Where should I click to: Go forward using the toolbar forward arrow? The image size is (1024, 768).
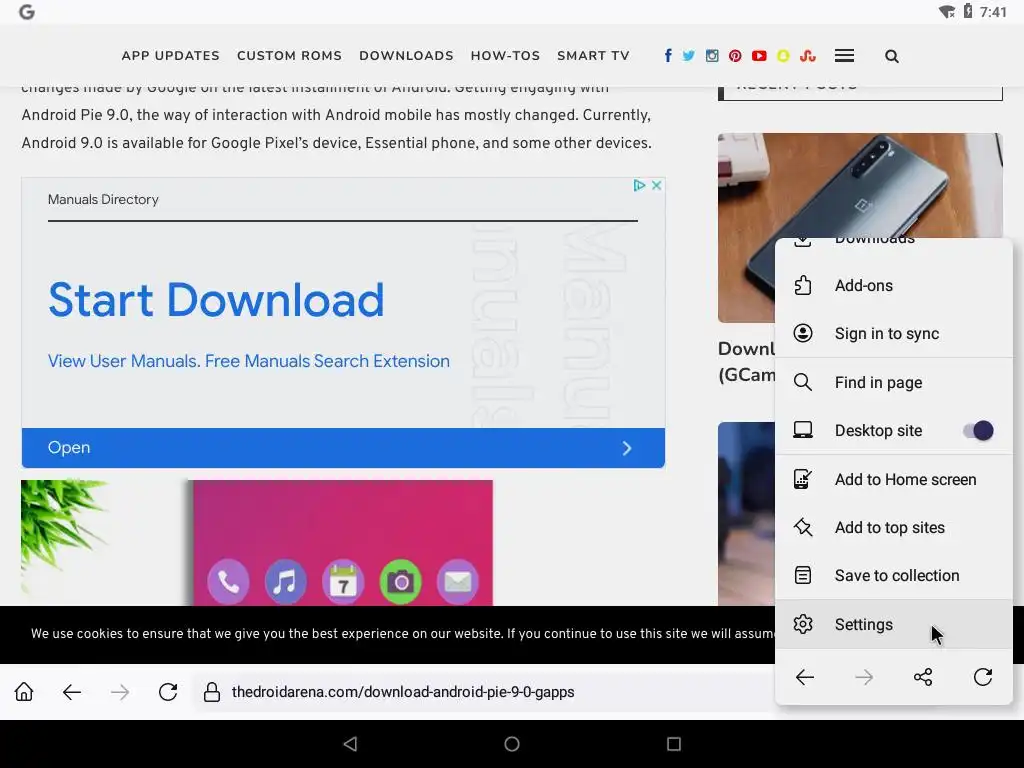click(120, 692)
